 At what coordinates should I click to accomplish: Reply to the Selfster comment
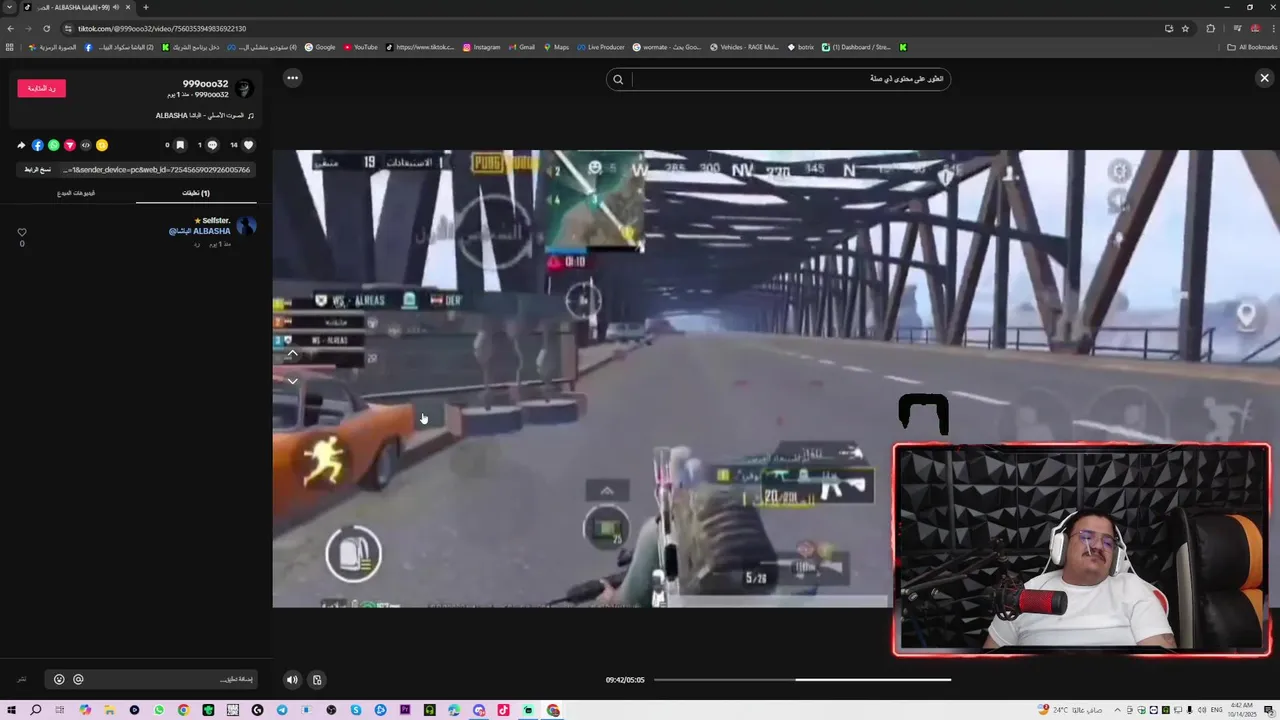point(197,244)
